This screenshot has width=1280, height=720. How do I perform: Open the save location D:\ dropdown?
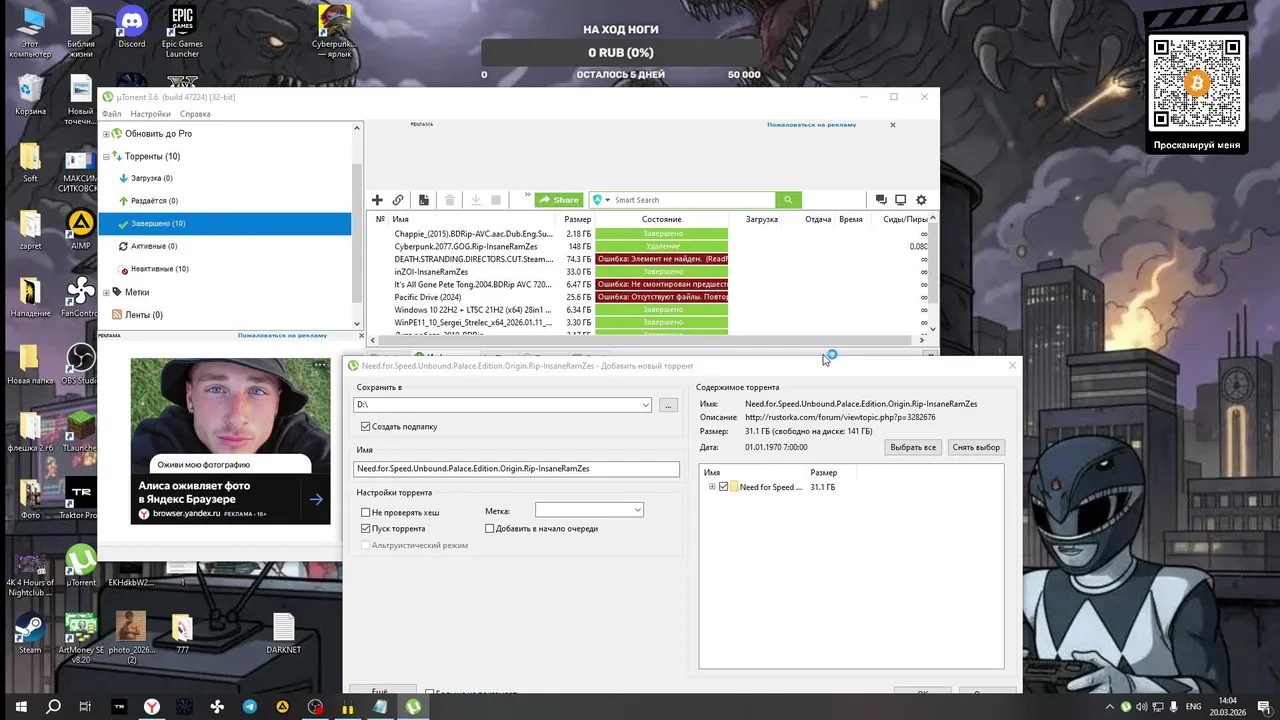646,405
